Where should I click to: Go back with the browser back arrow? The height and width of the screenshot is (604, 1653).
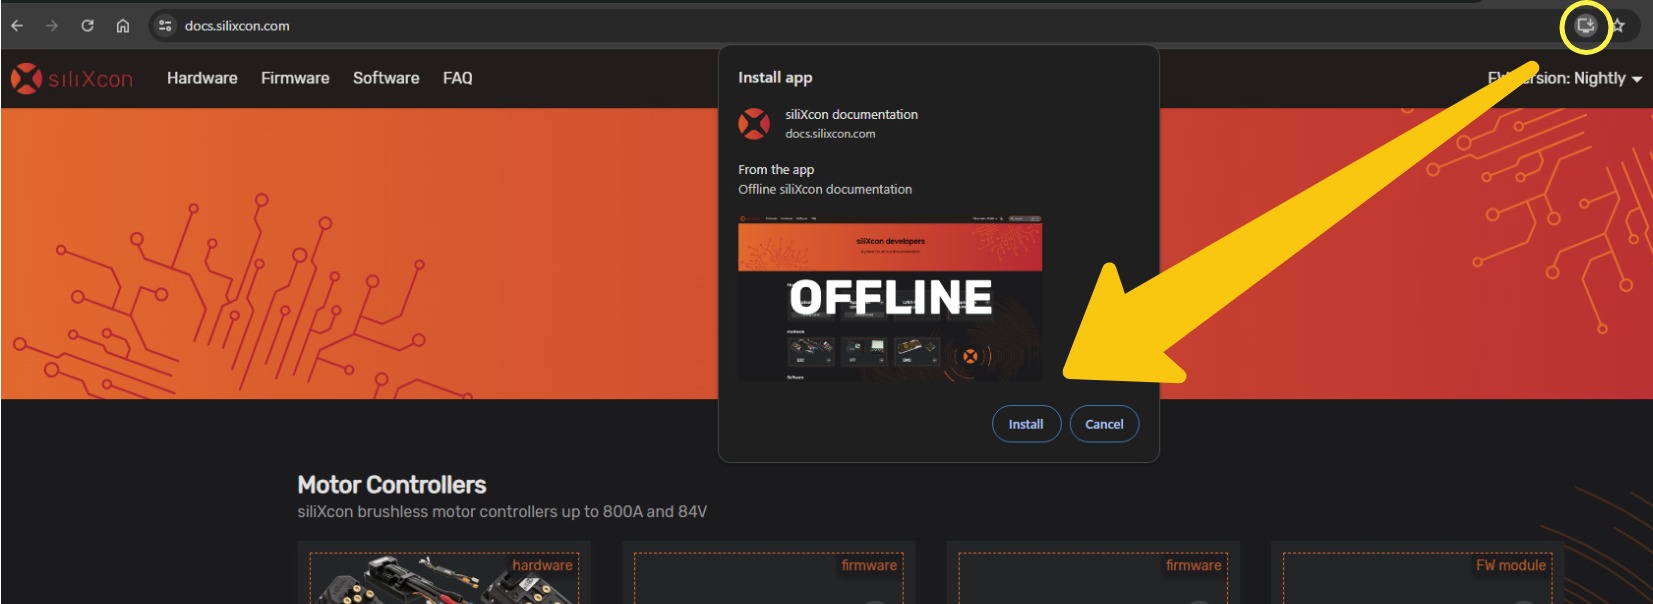tap(17, 26)
